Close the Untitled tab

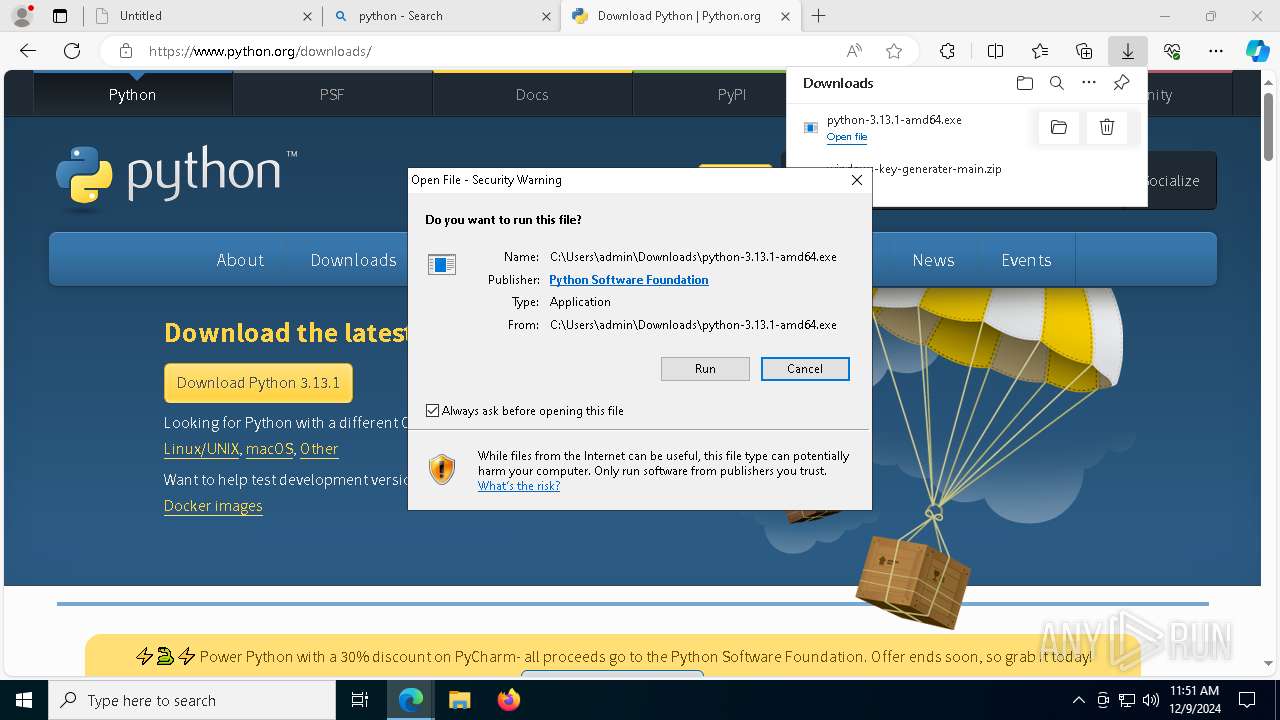point(307,16)
